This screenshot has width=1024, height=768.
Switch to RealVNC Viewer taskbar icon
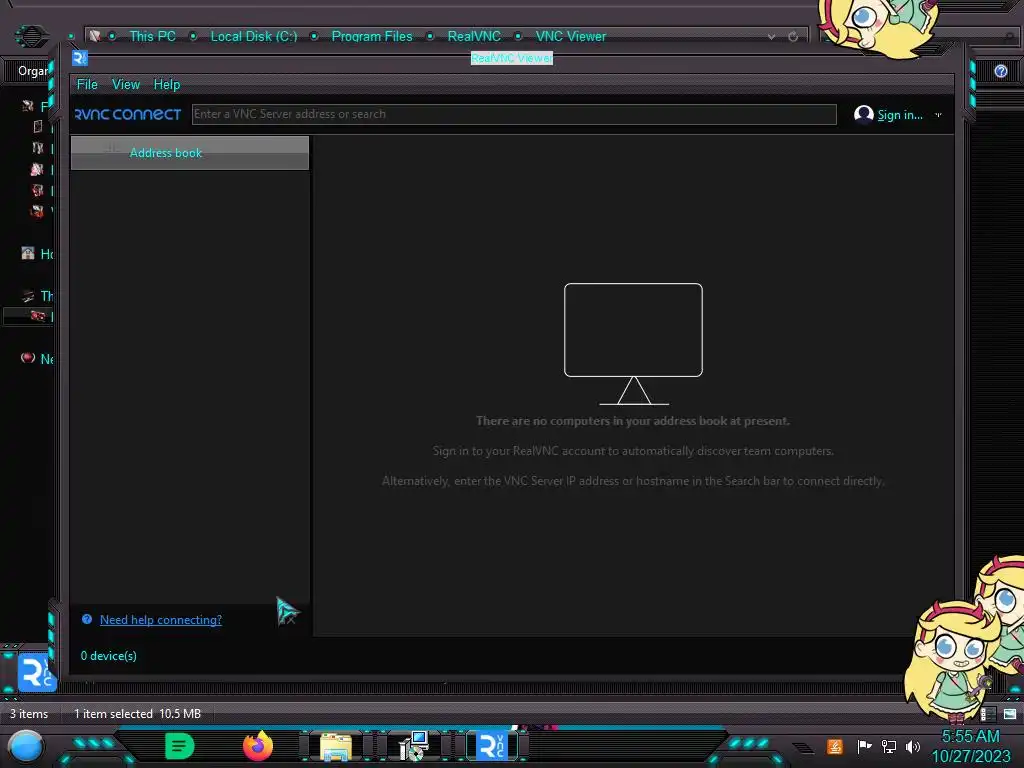click(x=492, y=746)
